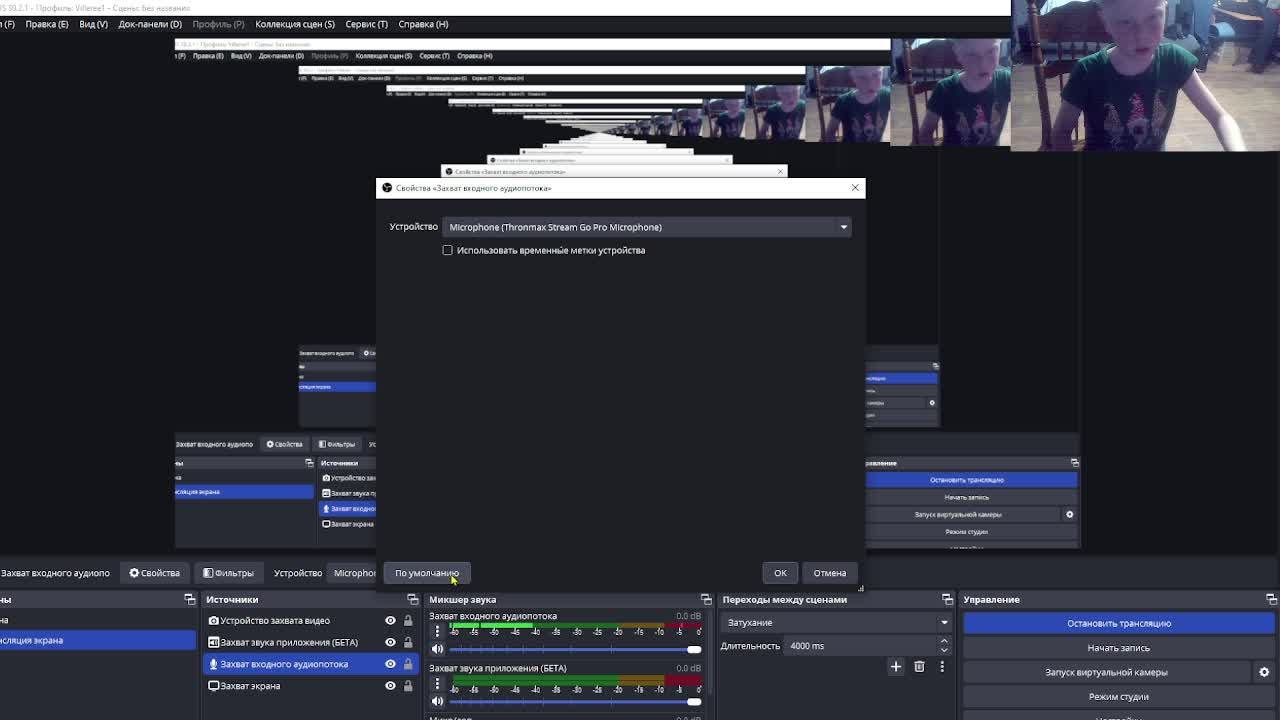
Task: Open the Коллекция сцен (S) menu
Action: click(295, 24)
